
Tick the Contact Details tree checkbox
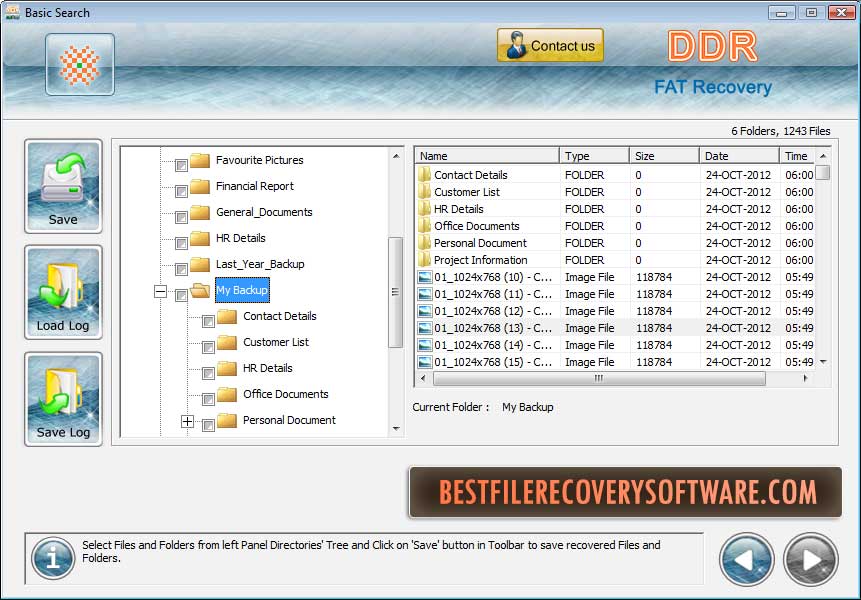click(x=208, y=321)
